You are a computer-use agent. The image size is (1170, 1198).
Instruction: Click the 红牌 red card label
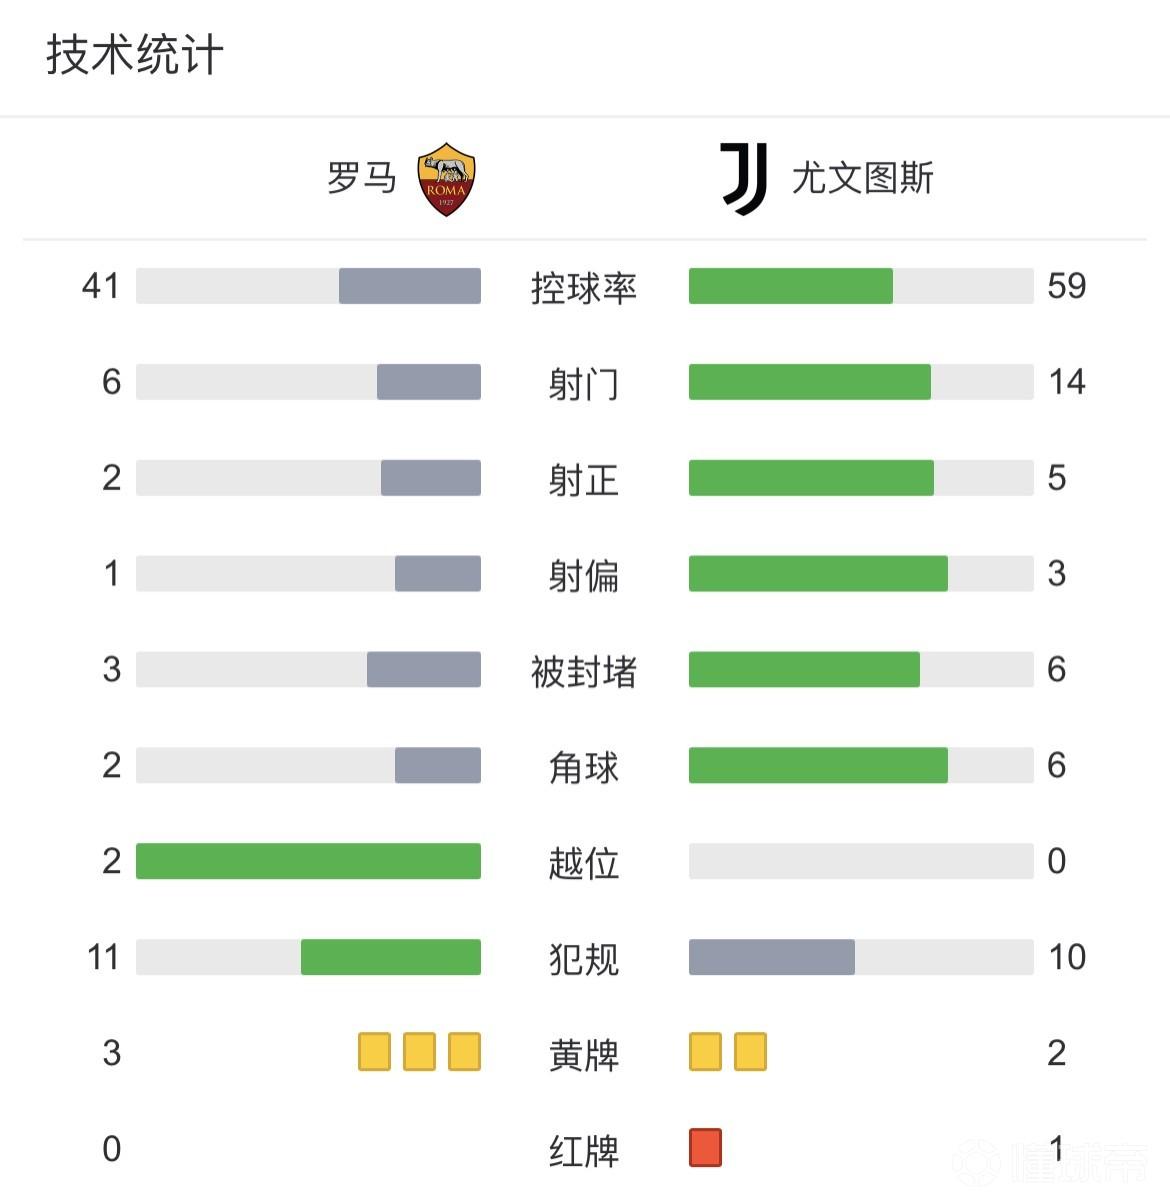coord(584,1150)
